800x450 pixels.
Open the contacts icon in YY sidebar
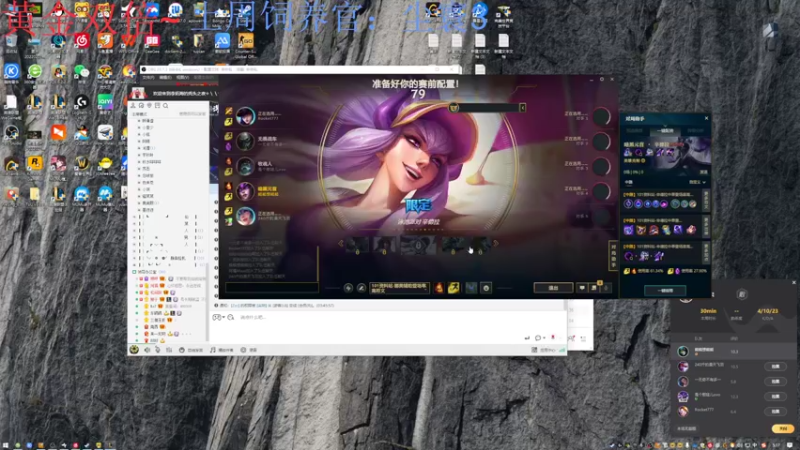pyautogui.click(x=134, y=106)
